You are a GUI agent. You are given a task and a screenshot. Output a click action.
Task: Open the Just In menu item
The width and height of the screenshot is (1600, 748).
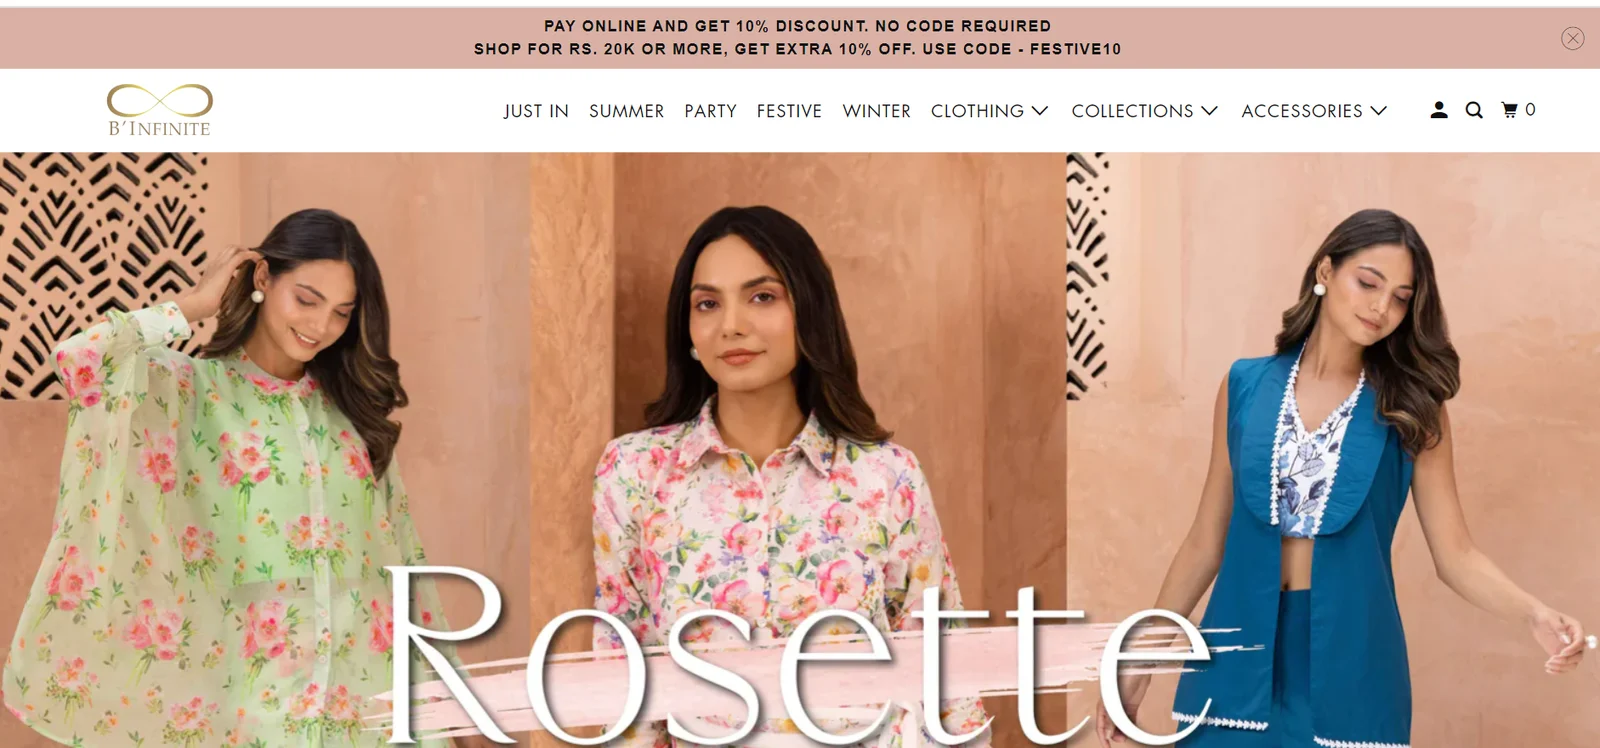click(536, 111)
